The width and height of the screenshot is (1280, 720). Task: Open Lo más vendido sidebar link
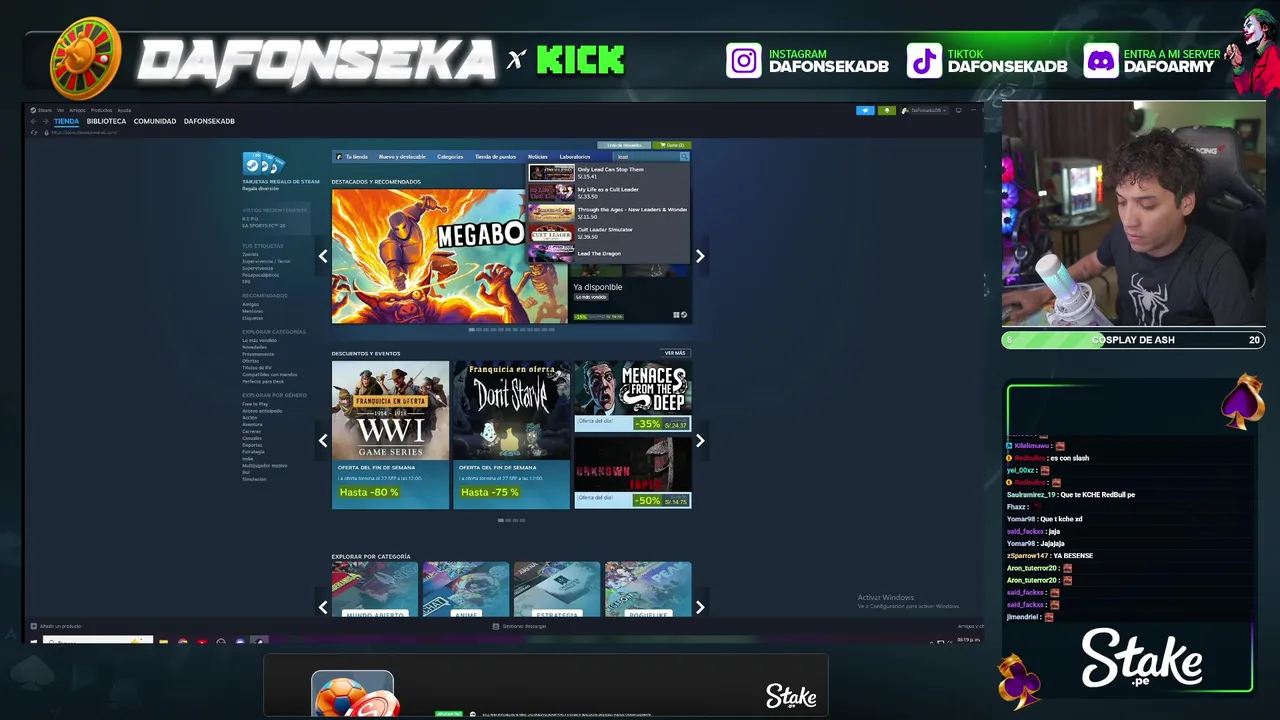point(259,340)
